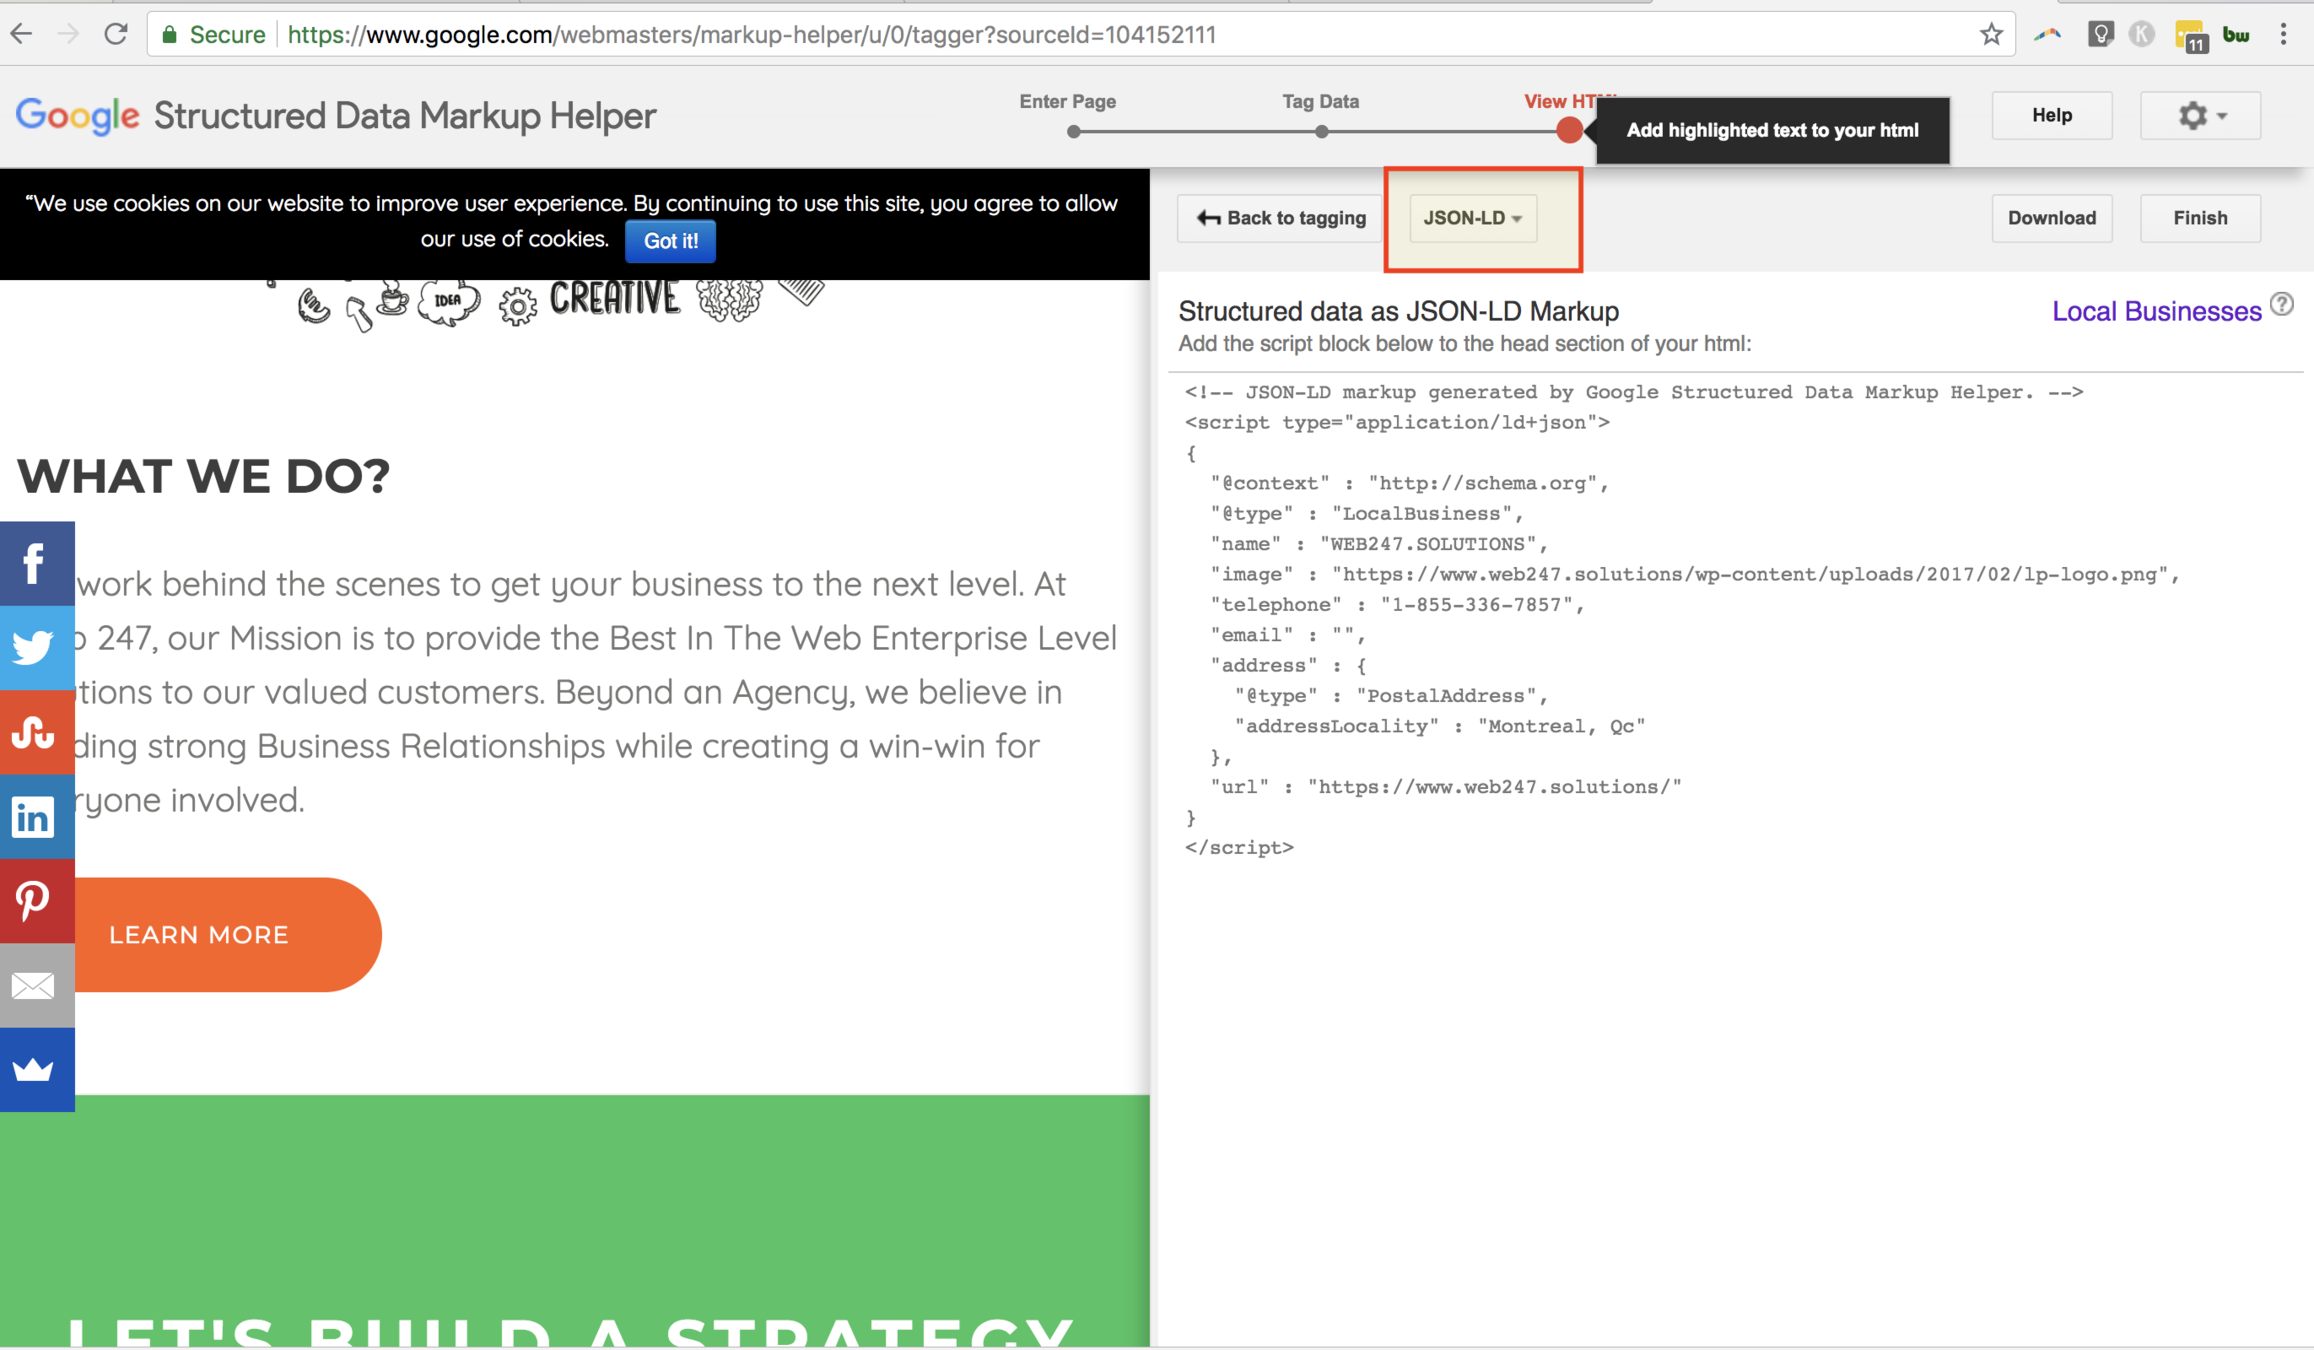Viewport: 2314px width, 1350px height.
Task: Bookmark page with the star icon
Action: pos(1990,35)
